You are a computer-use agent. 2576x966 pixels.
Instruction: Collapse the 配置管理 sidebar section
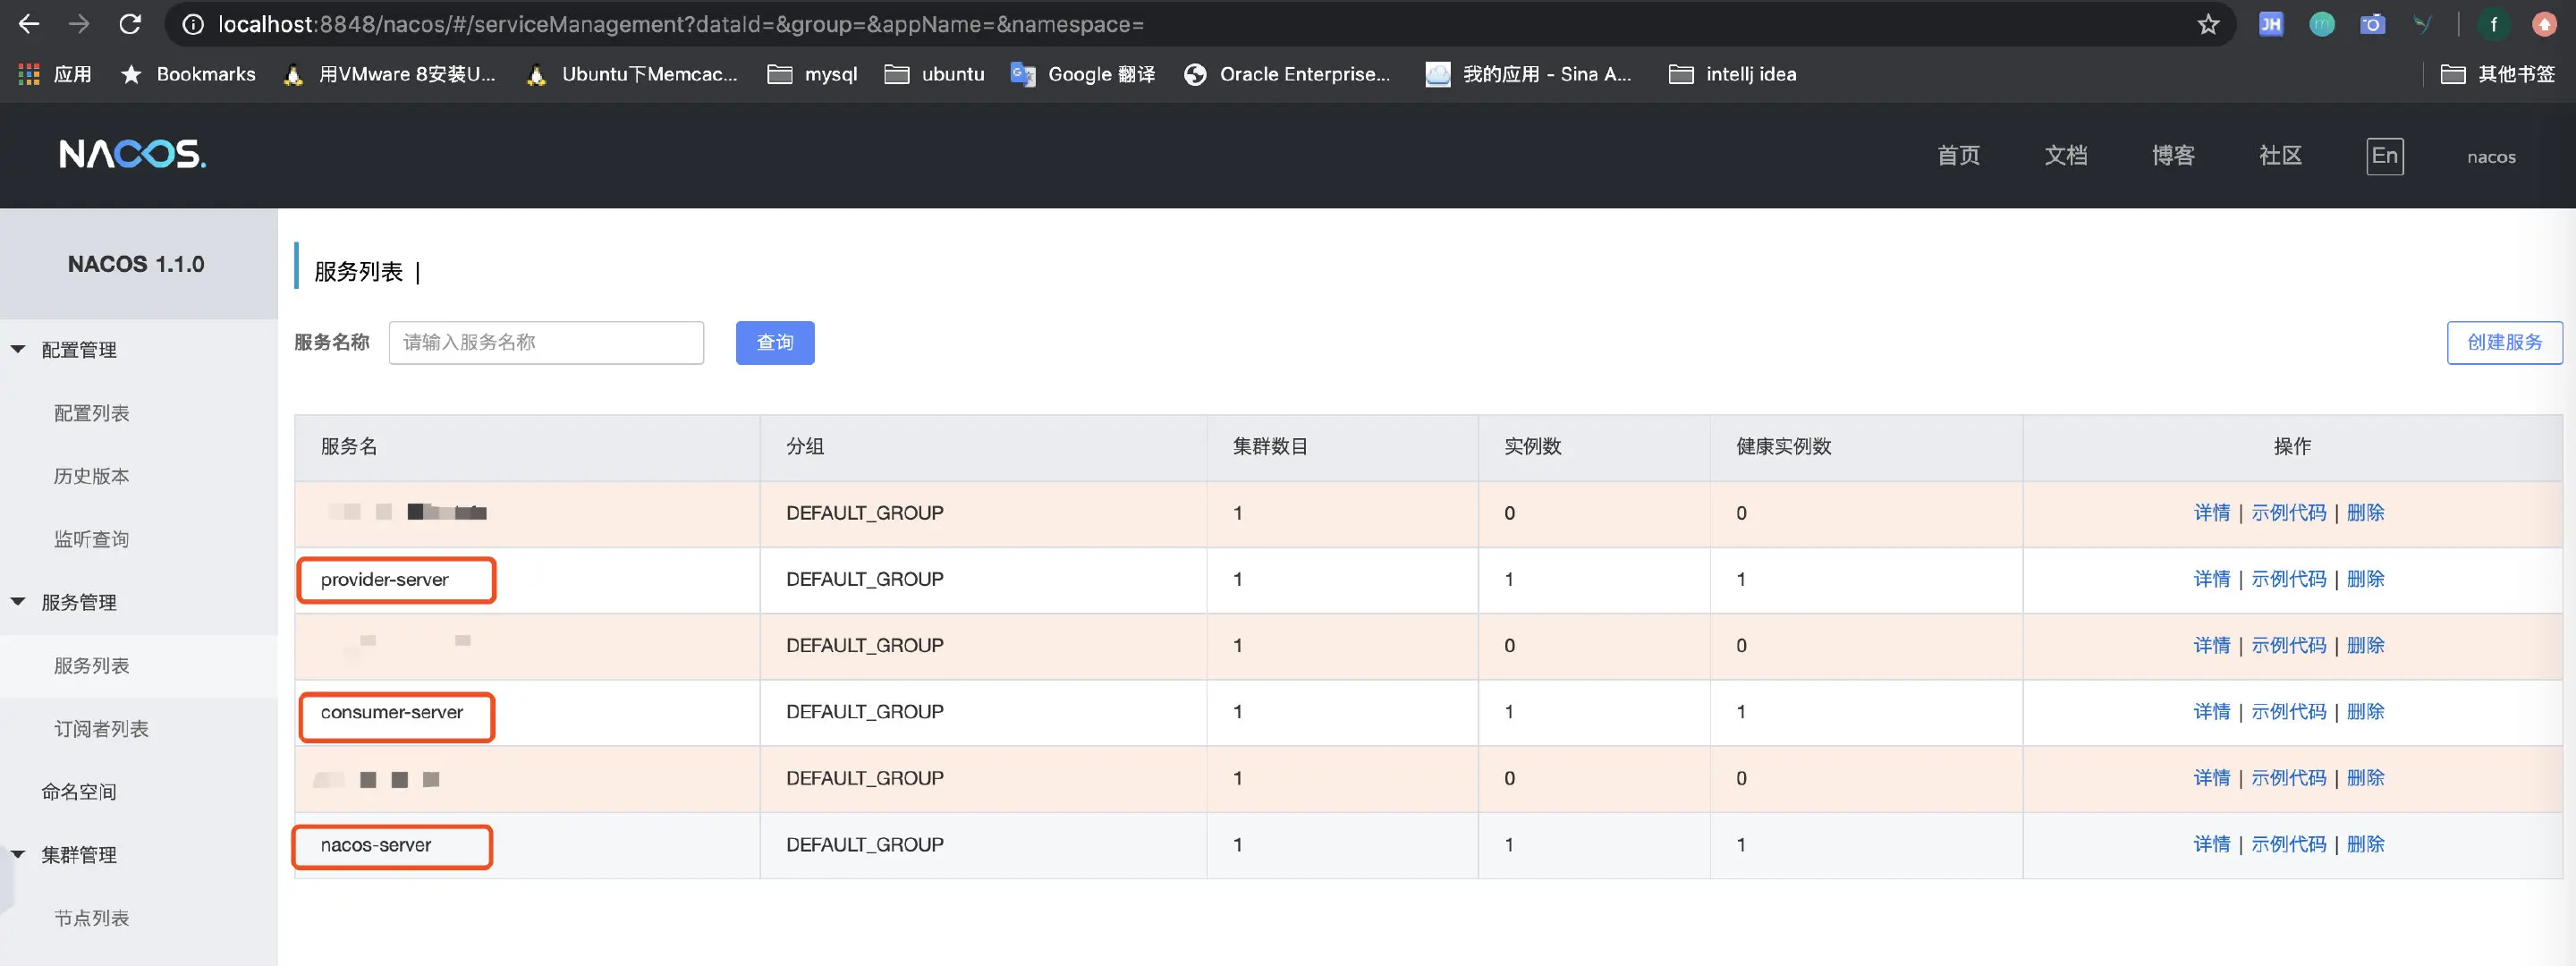pyautogui.click(x=18, y=350)
